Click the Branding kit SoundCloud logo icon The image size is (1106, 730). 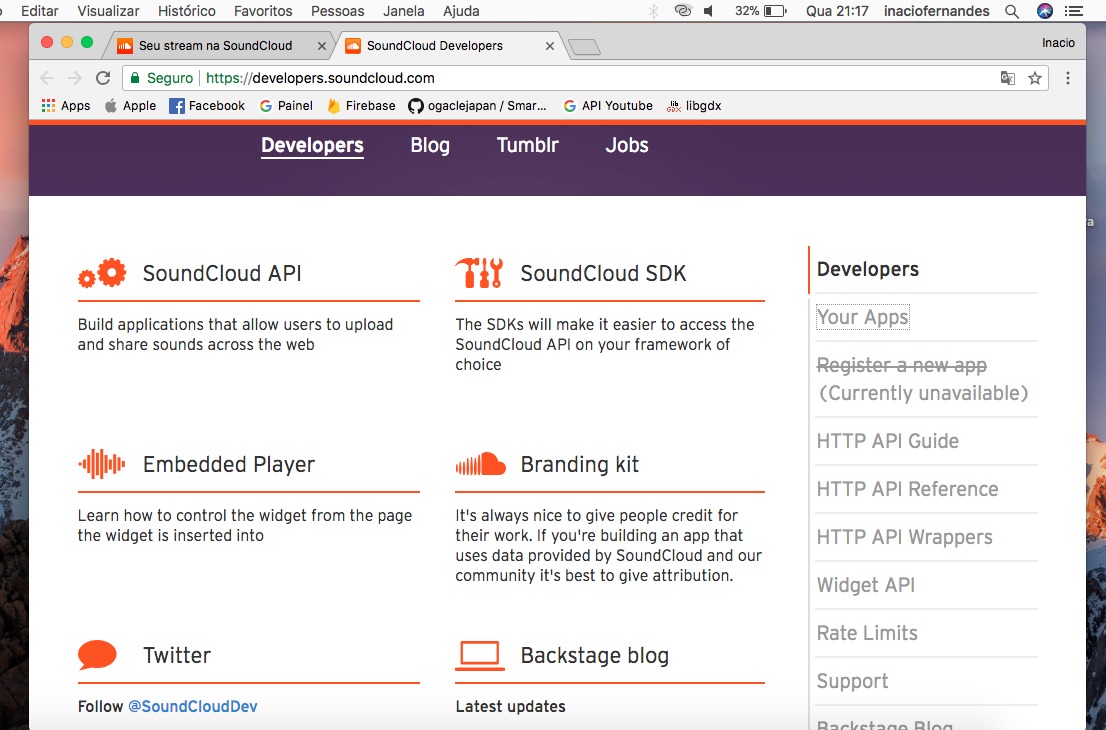(480, 464)
